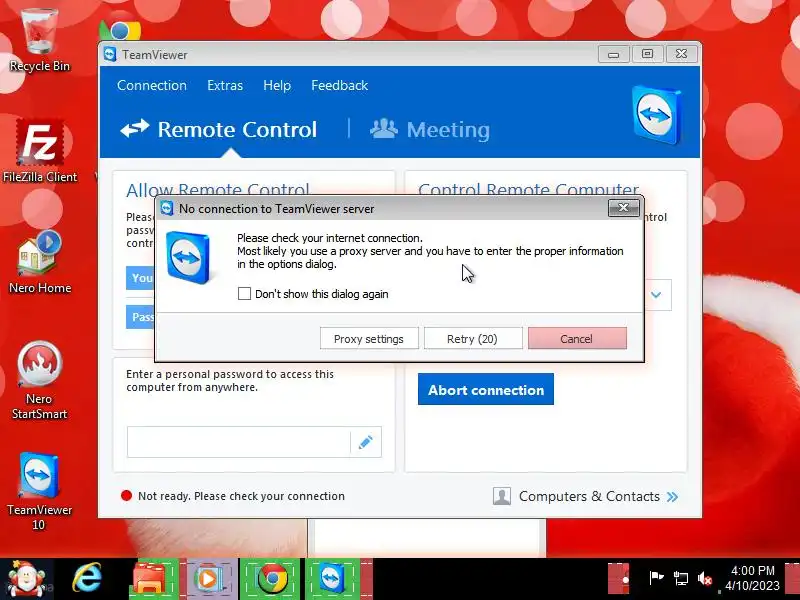Click the clock showing 4:00 PM
This screenshot has width=800, height=600.
[x=753, y=570]
